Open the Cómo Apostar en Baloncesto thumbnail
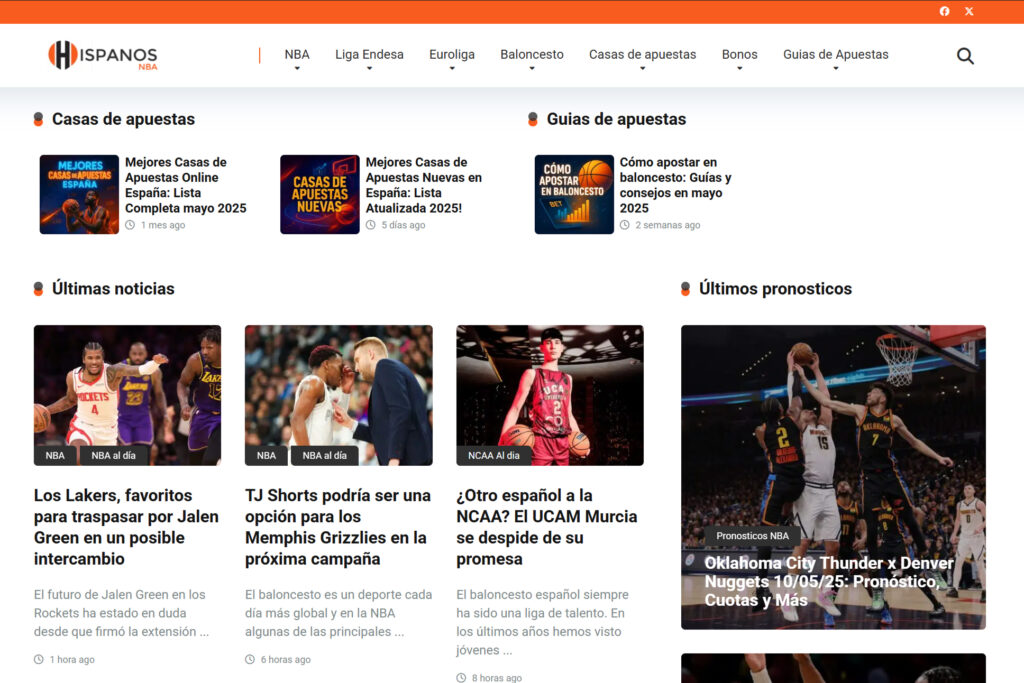 pyautogui.click(x=574, y=194)
